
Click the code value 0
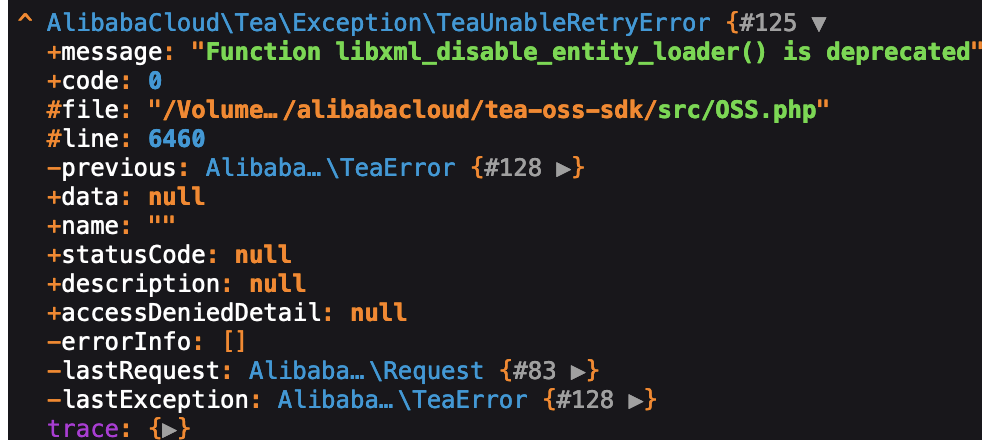click(155, 80)
